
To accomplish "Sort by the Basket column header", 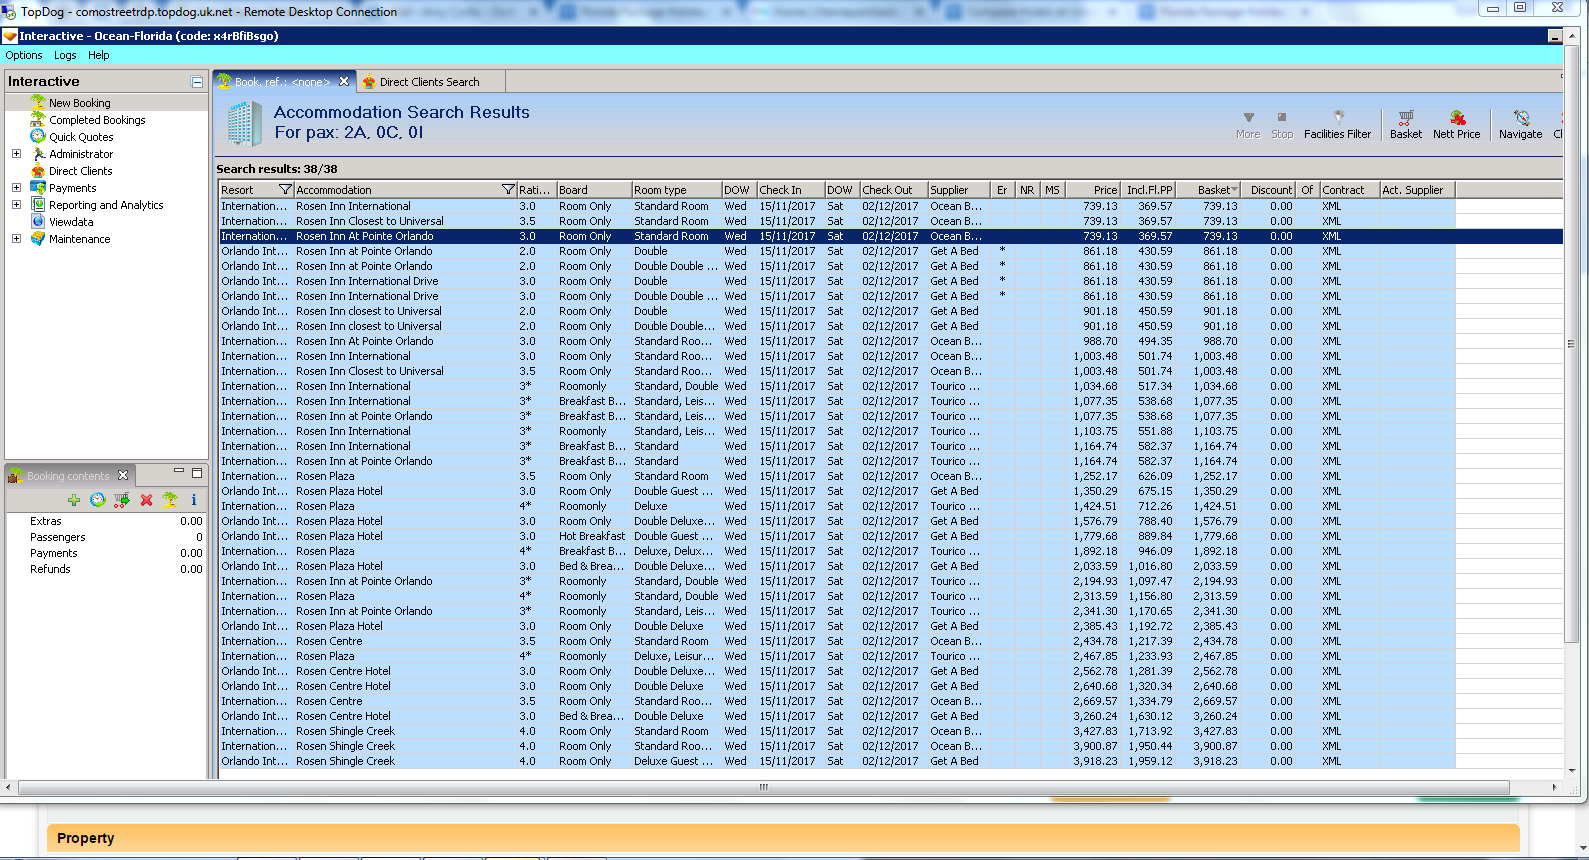I will pos(1210,190).
